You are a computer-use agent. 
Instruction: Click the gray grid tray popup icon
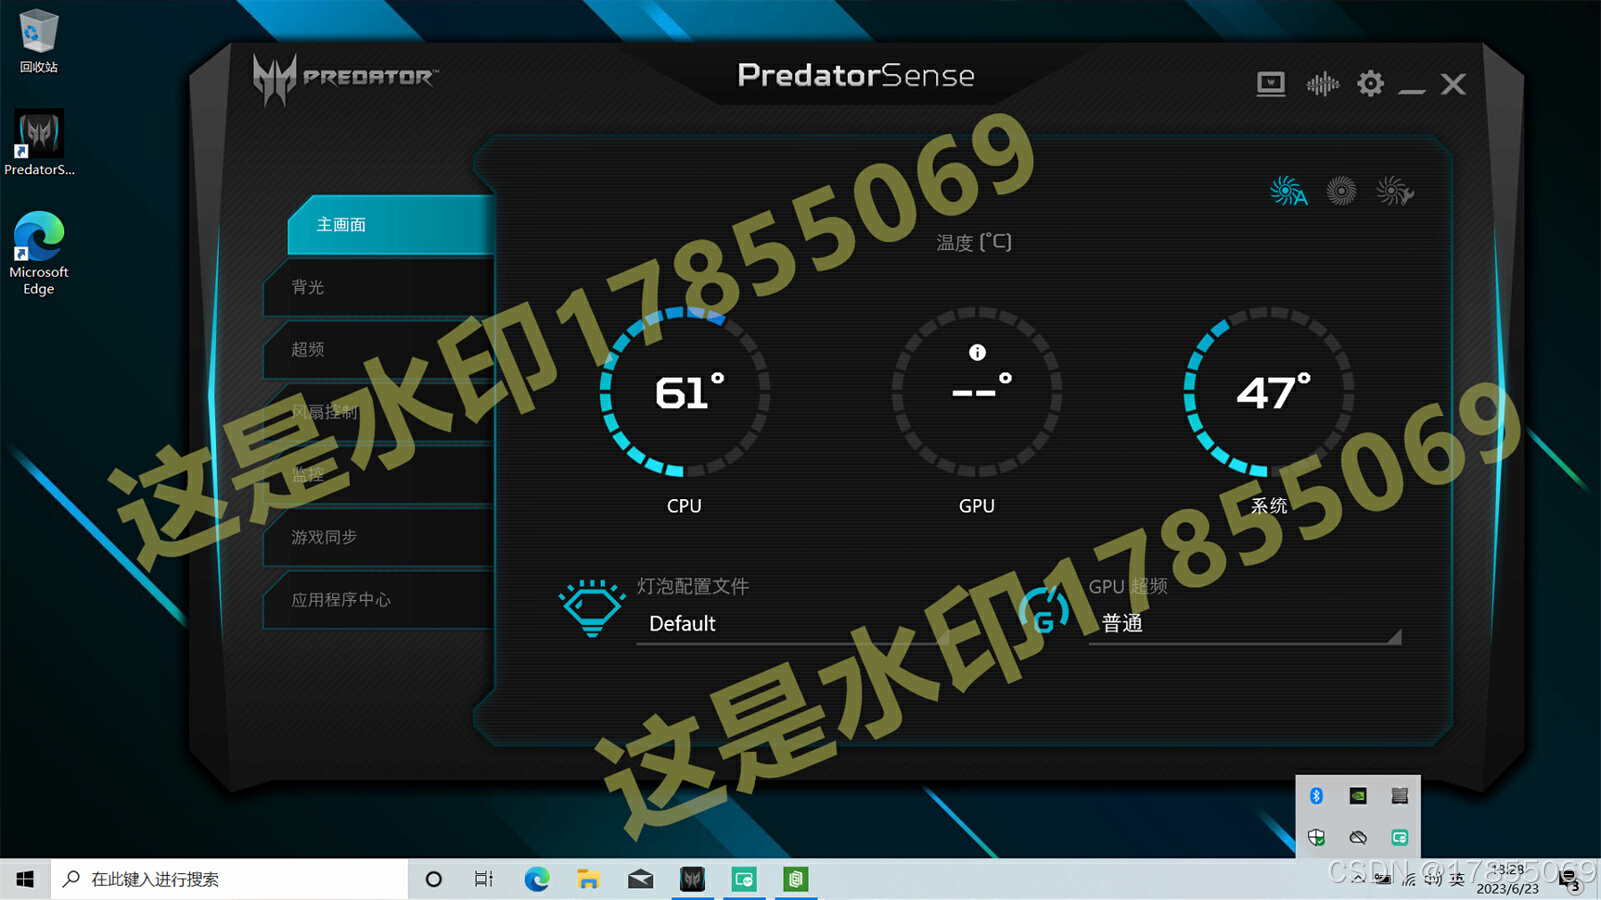coord(1399,796)
